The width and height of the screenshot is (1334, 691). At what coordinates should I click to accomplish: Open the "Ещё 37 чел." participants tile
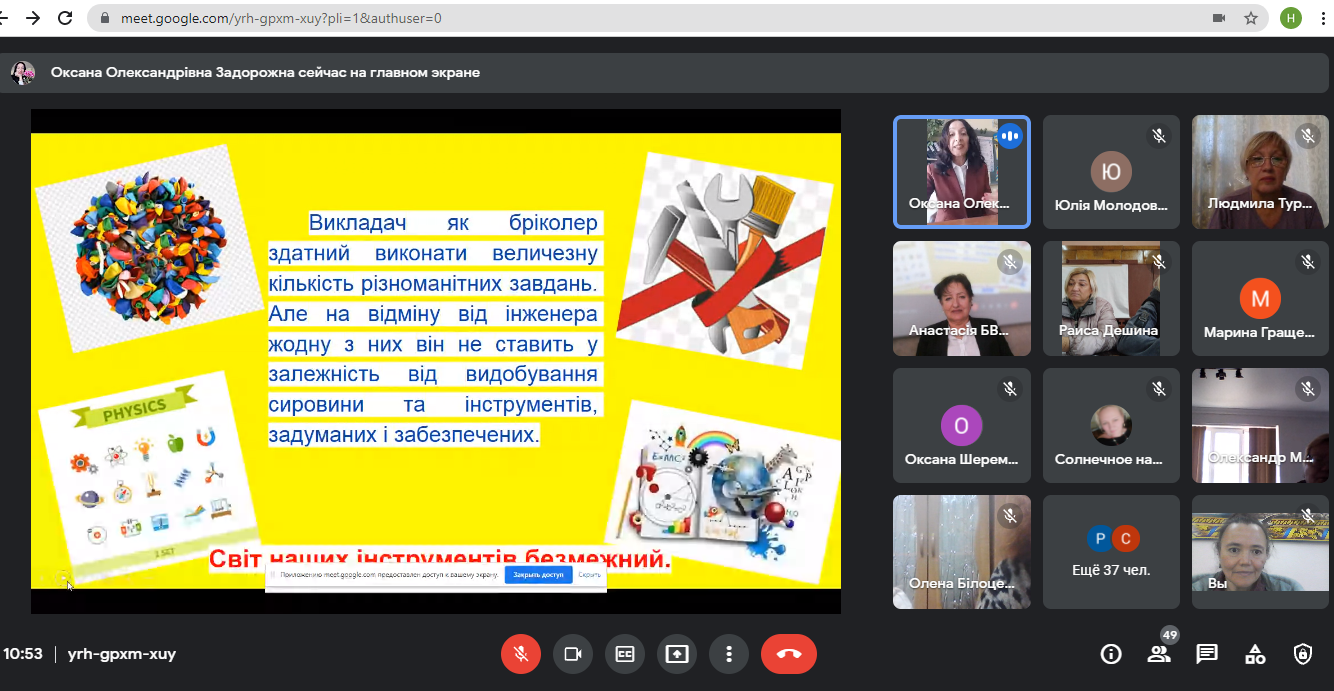tap(1111, 552)
